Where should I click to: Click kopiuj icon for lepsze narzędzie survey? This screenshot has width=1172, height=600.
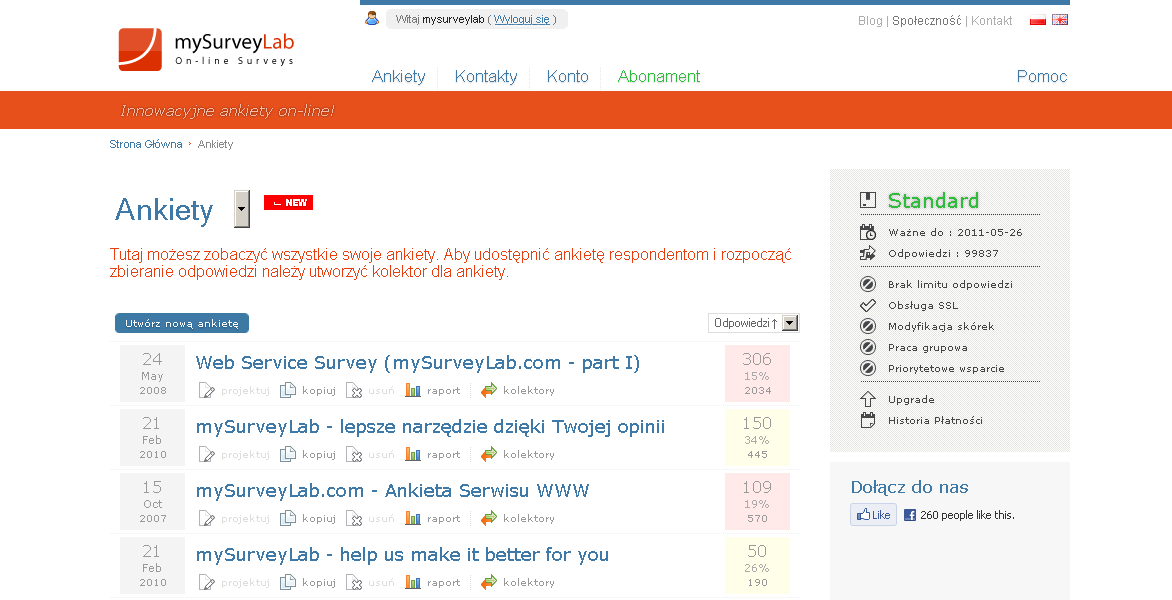click(288, 454)
